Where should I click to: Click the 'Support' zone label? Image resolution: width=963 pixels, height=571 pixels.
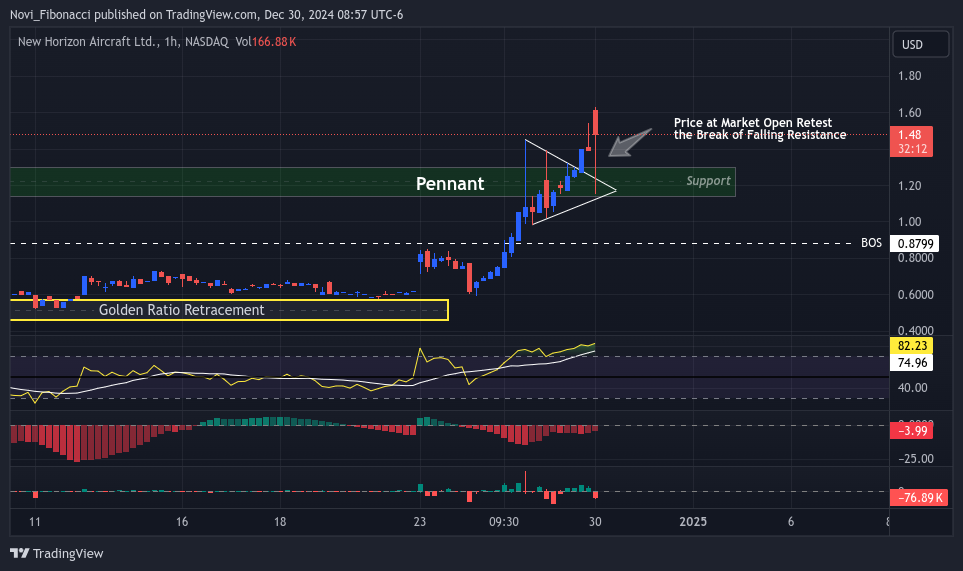pos(708,181)
